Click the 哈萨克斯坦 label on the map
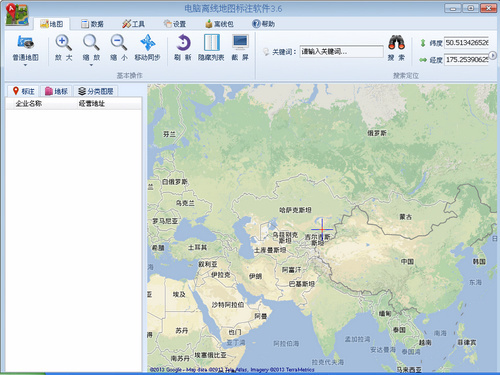Screen dimensions: 500x375 click(x=295, y=210)
